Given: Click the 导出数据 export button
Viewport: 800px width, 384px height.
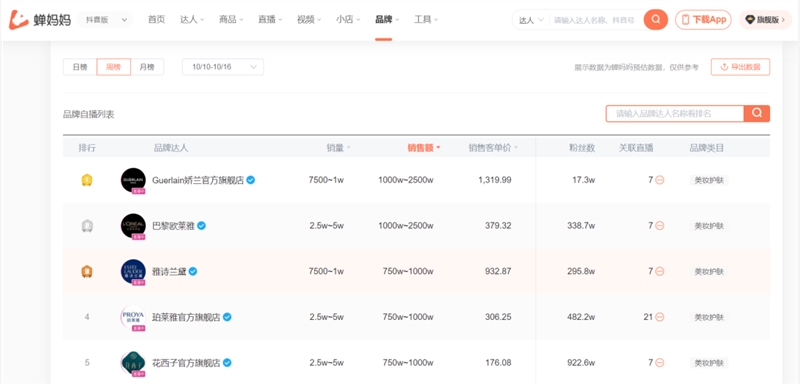Looking at the screenshot, I should coord(740,67).
